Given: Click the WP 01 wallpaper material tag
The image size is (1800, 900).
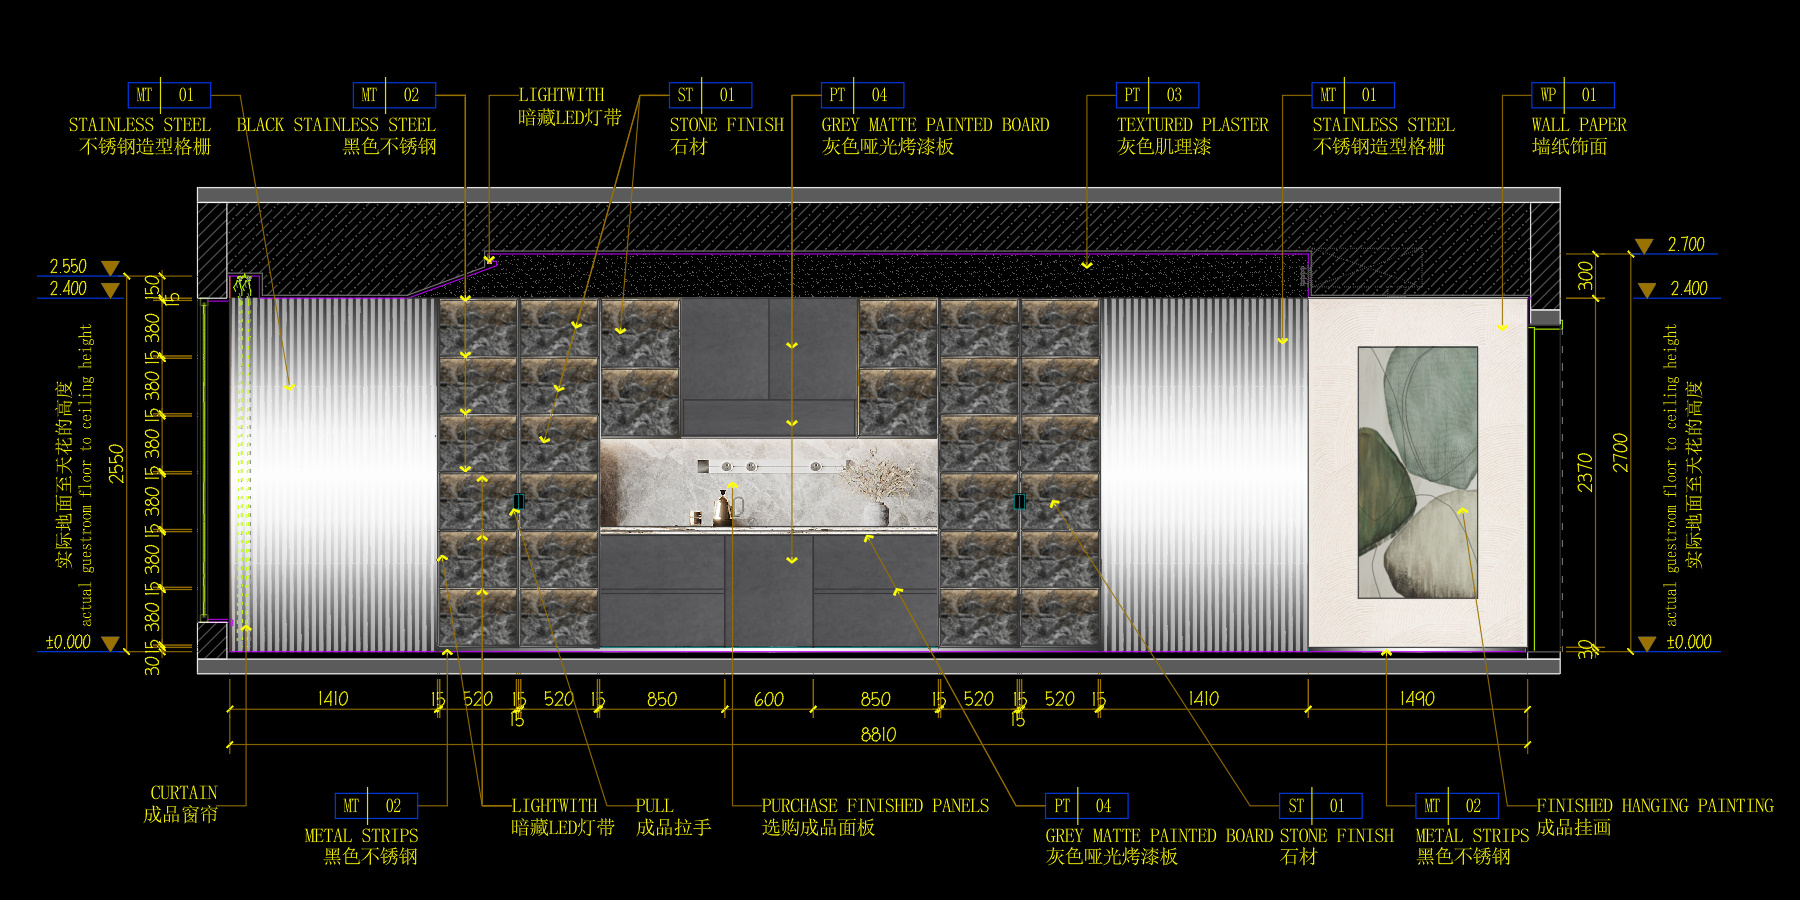Looking at the screenshot, I should click(x=1572, y=95).
